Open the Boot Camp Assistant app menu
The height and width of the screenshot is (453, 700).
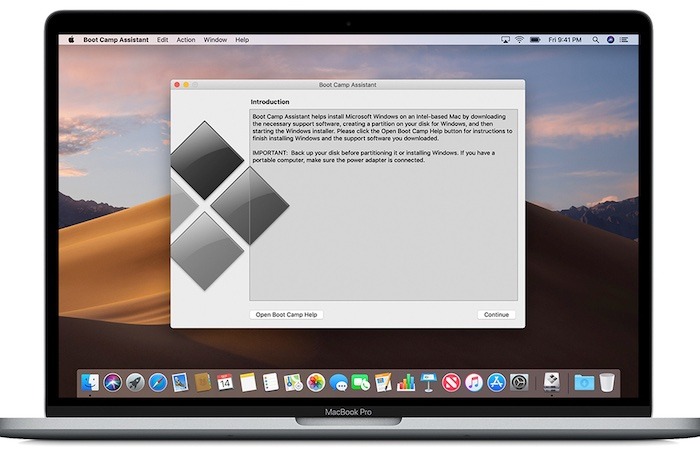coord(116,40)
